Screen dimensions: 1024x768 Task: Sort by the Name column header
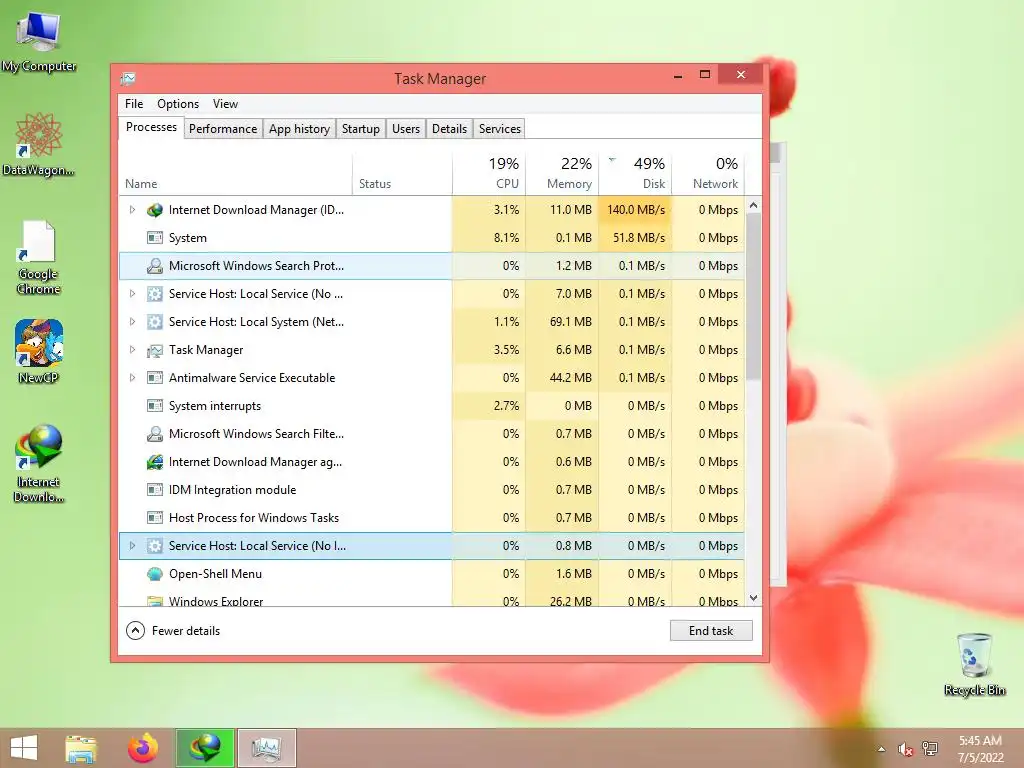click(236, 174)
